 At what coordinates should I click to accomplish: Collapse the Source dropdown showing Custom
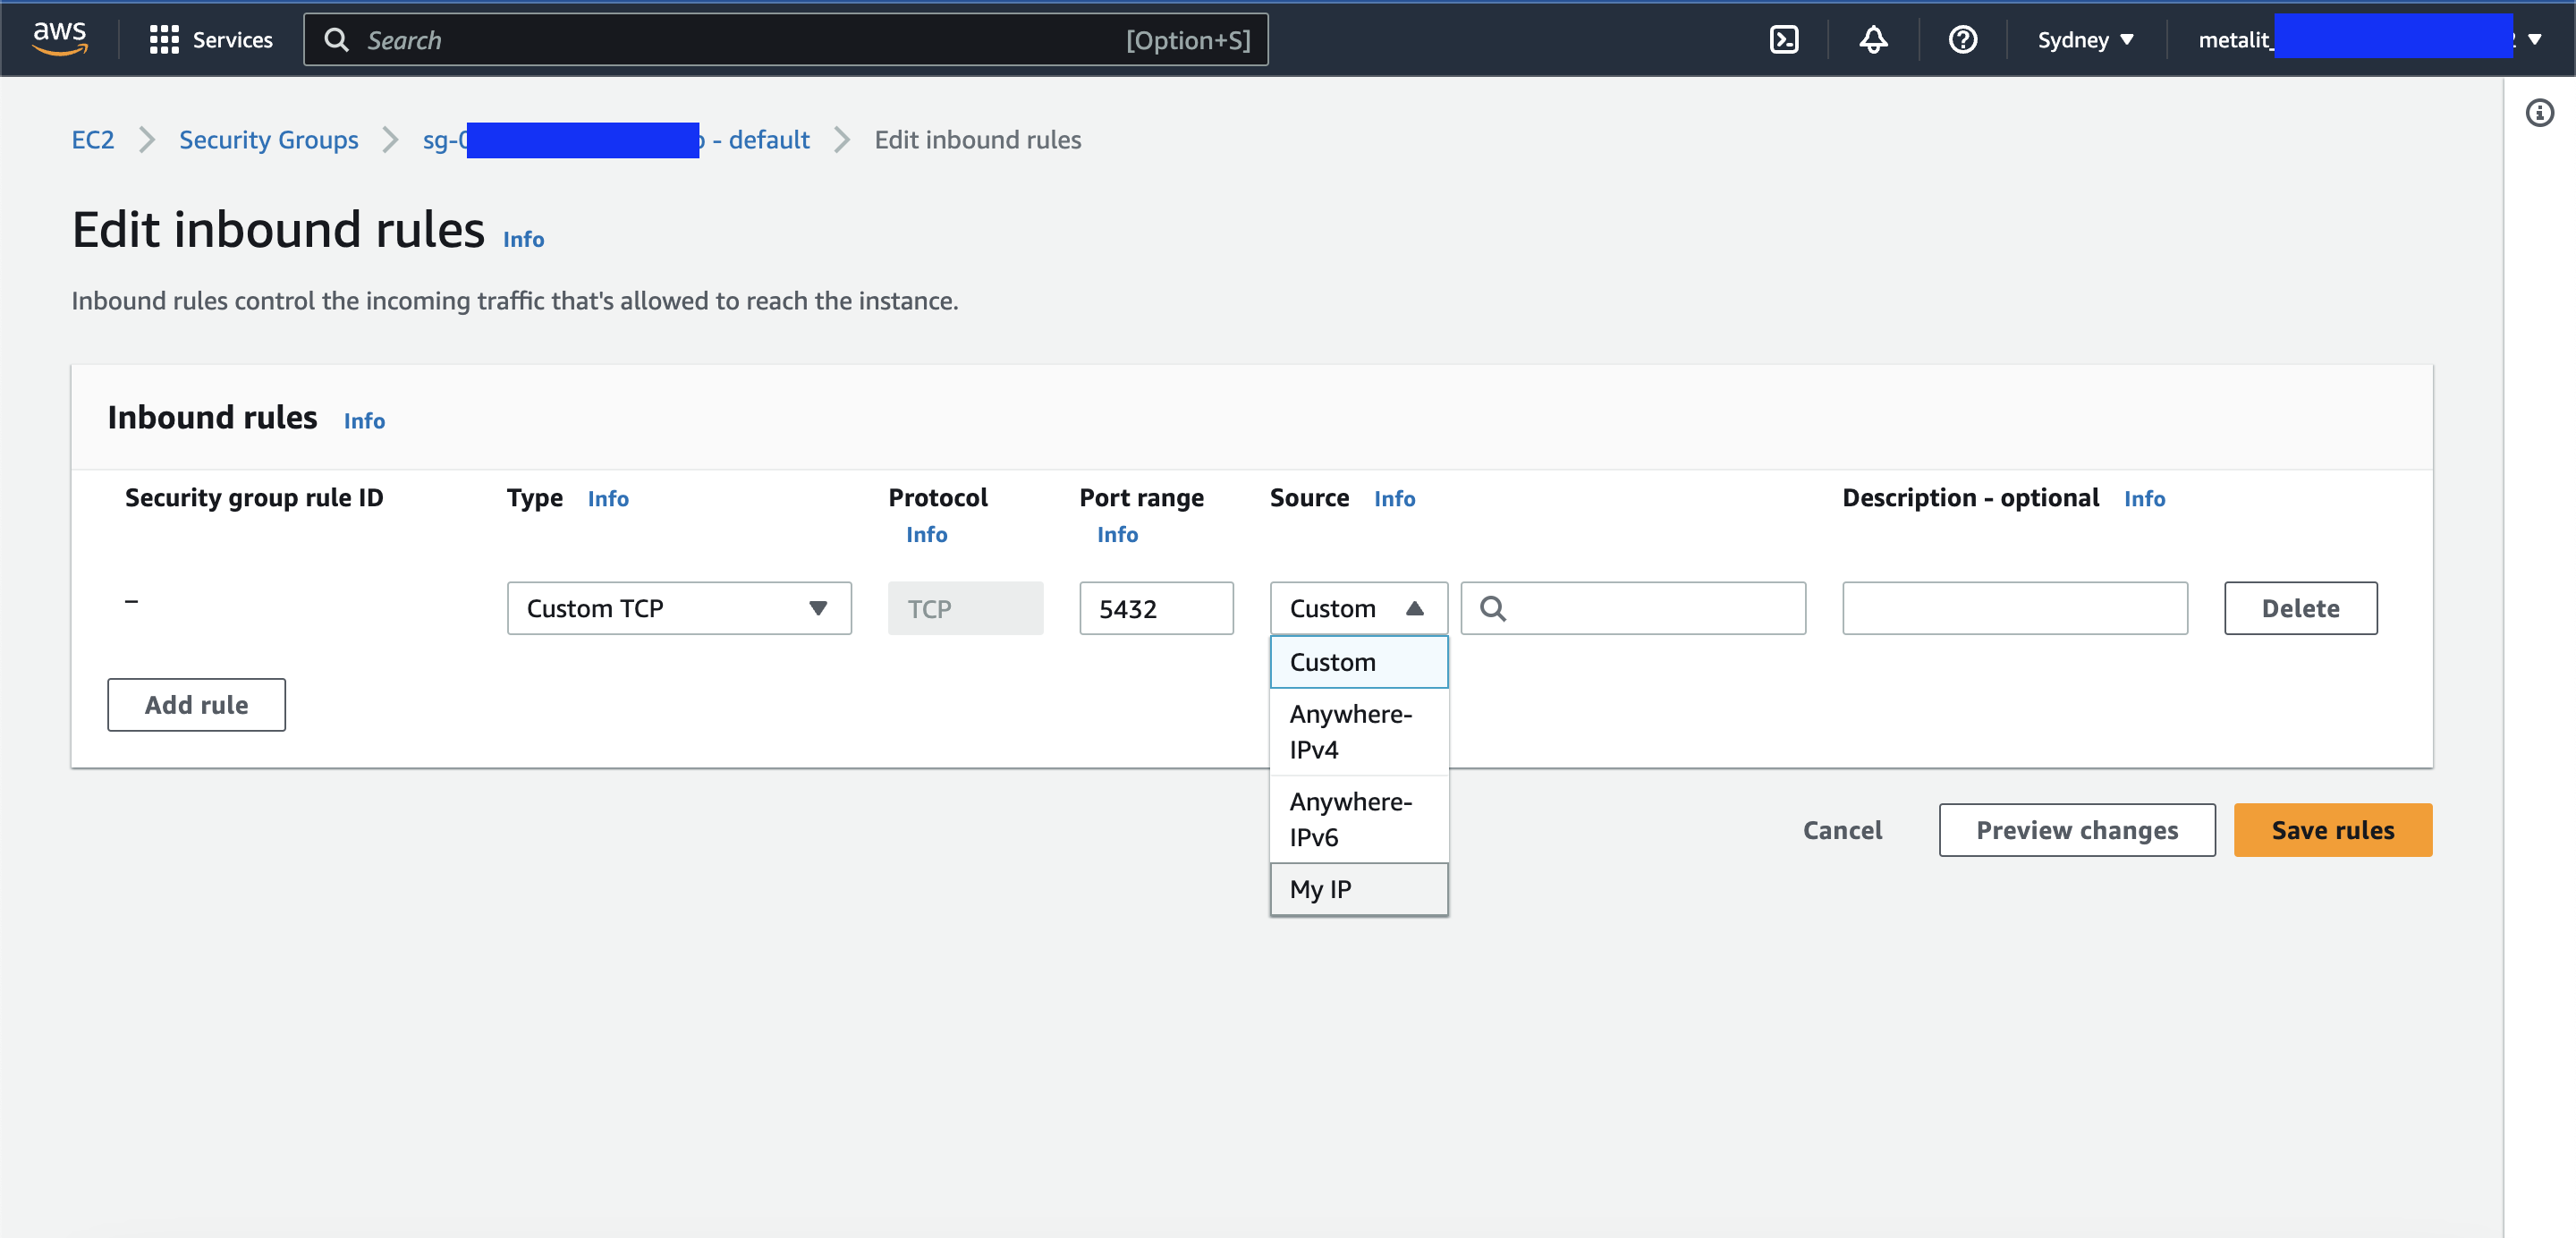(x=1357, y=607)
